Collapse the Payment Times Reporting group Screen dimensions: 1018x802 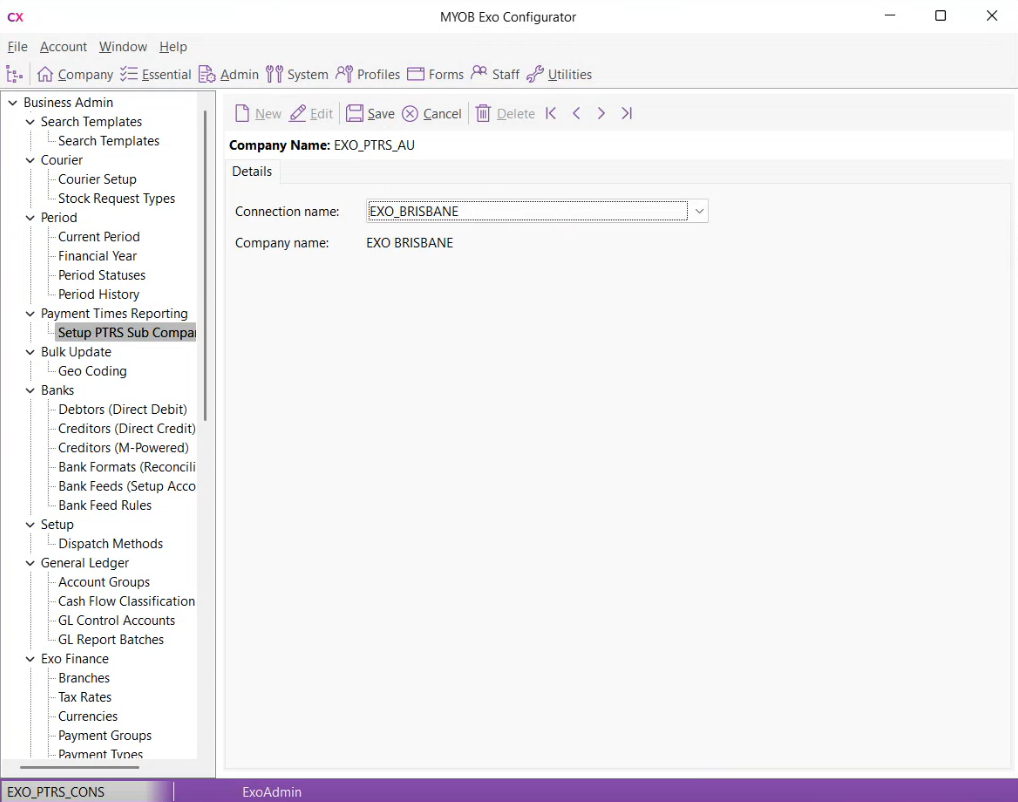30,314
